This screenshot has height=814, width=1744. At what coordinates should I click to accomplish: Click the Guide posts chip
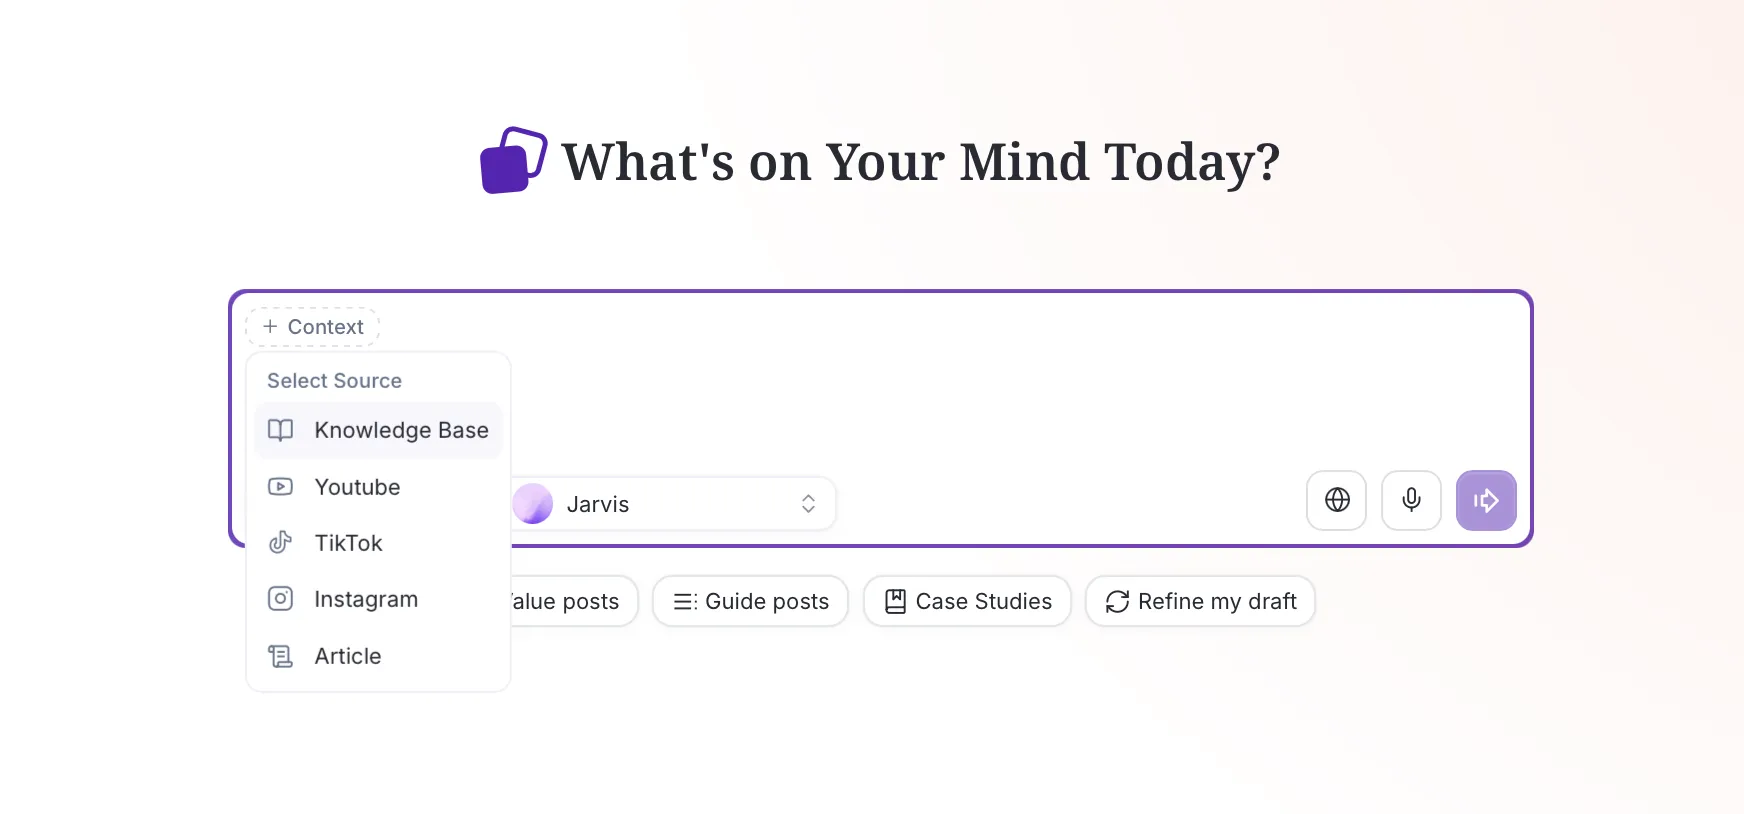click(x=750, y=601)
